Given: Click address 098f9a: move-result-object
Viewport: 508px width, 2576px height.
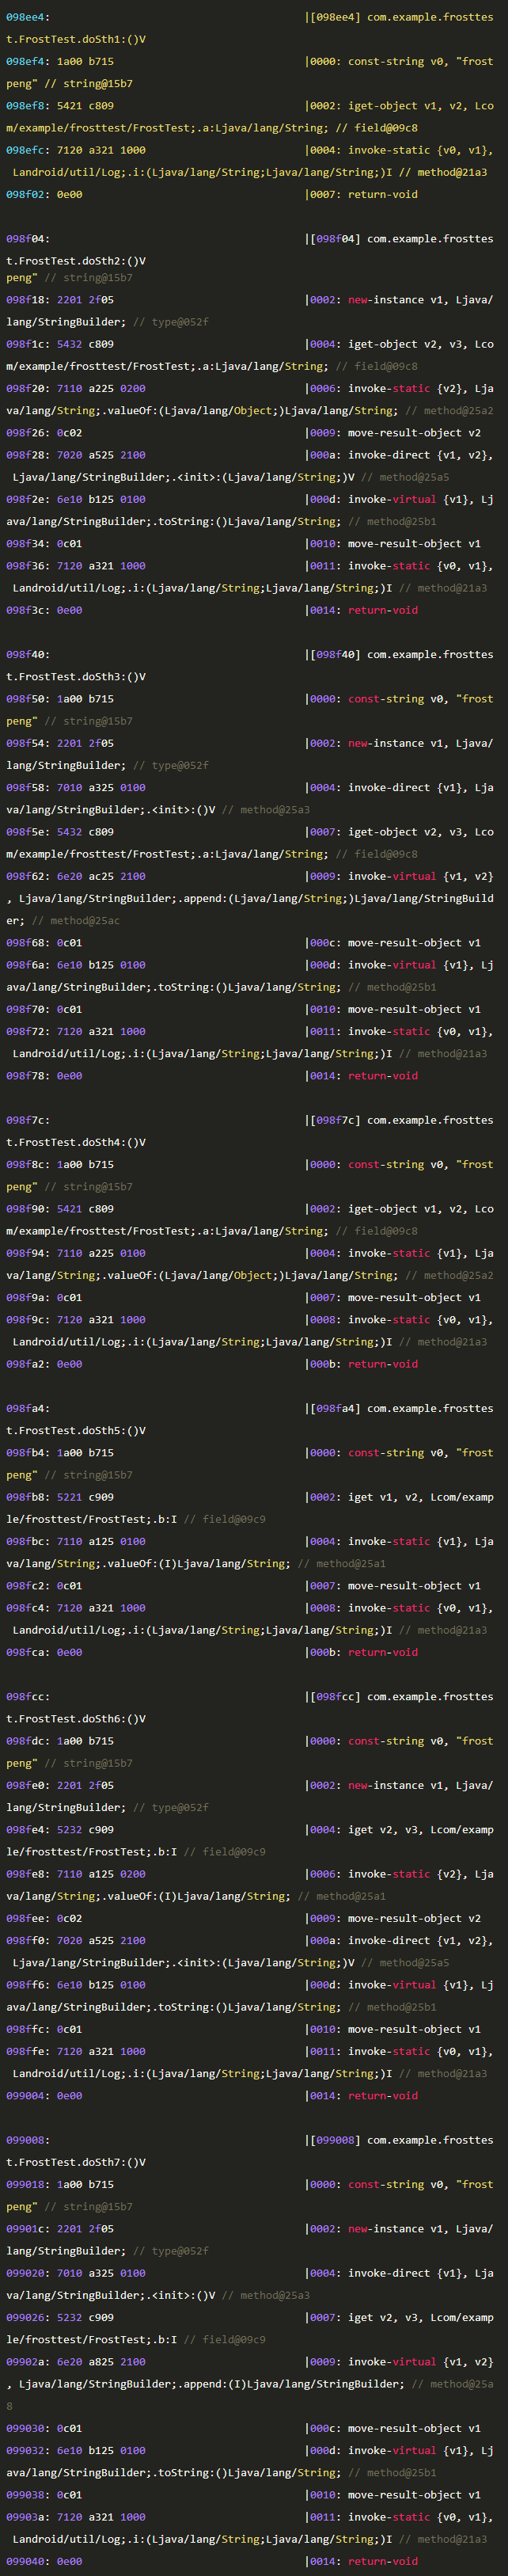Looking at the screenshot, I should (x=28, y=1298).
